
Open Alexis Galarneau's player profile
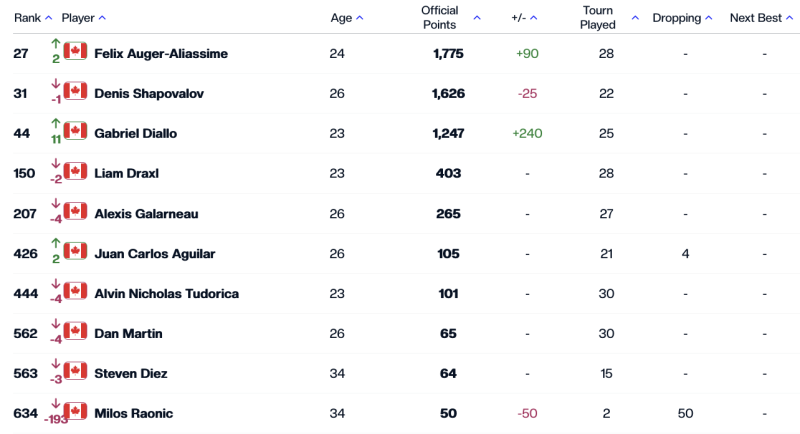point(146,214)
